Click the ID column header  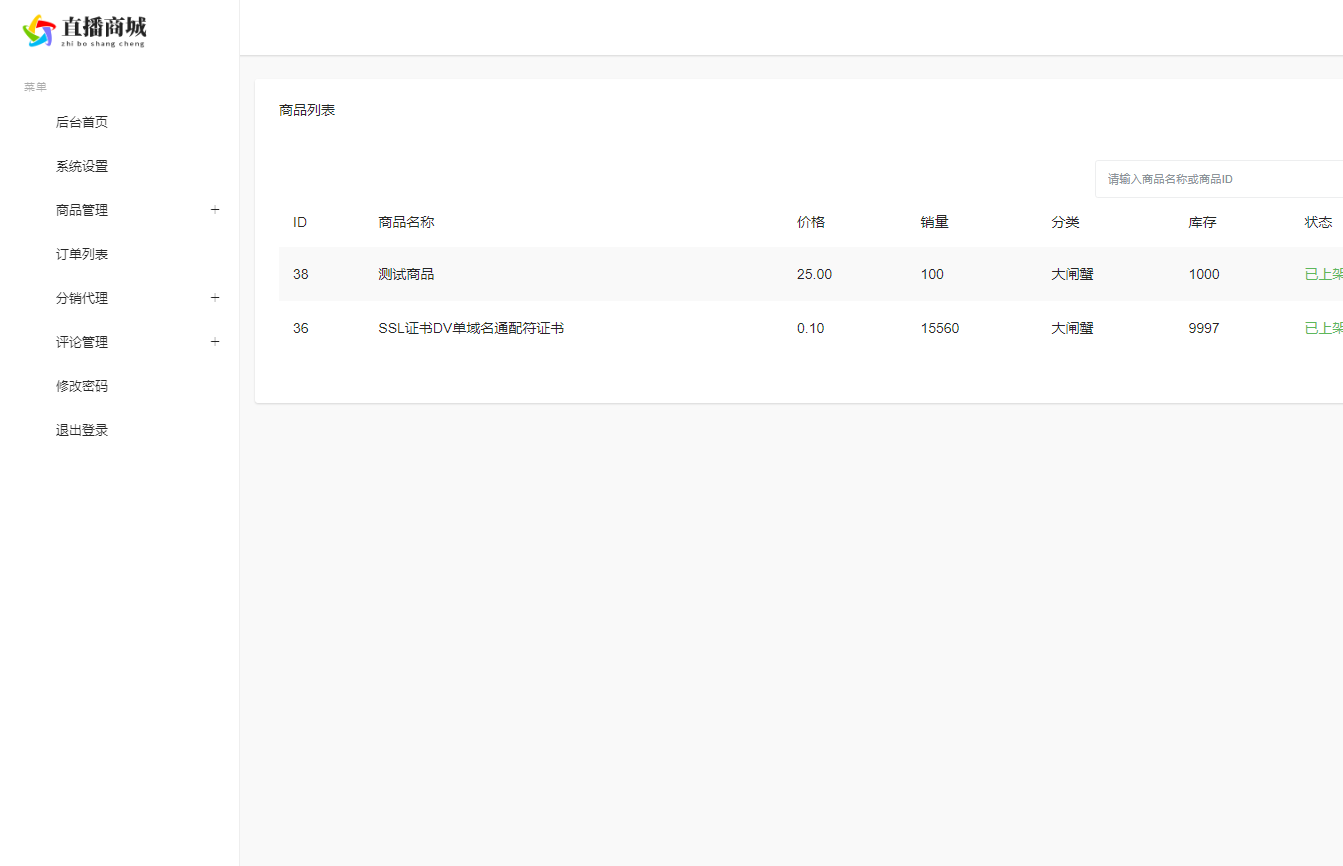(300, 222)
